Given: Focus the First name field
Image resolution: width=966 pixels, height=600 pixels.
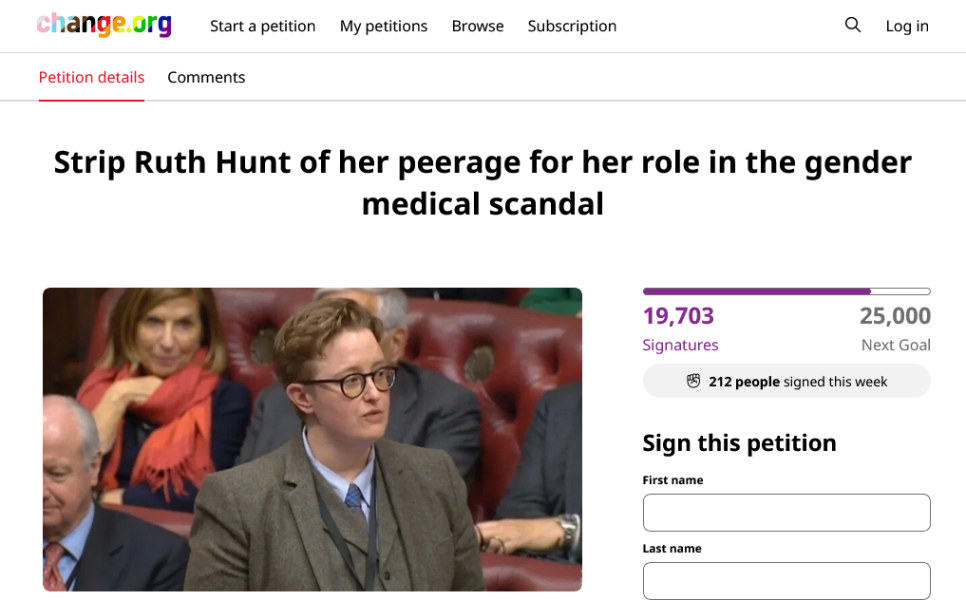Looking at the screenshot, I should (x=786, y=512).
